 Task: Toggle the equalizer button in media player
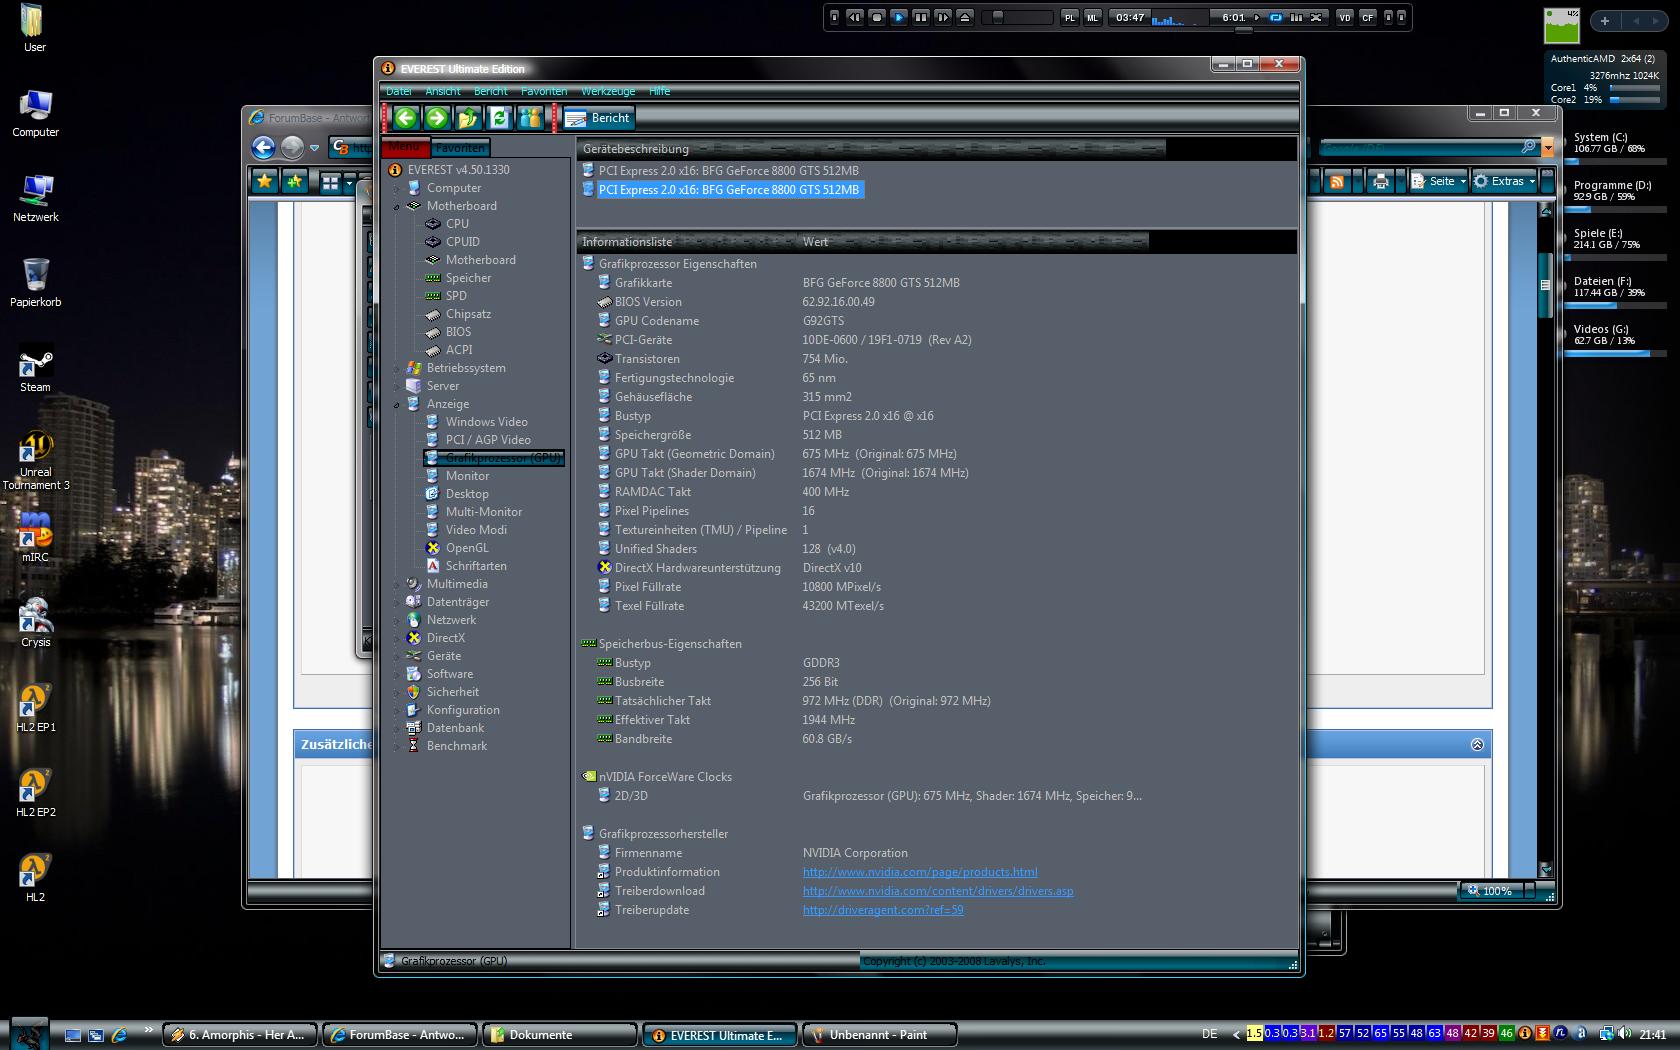pyautogui.click(x=1296, y=17)
